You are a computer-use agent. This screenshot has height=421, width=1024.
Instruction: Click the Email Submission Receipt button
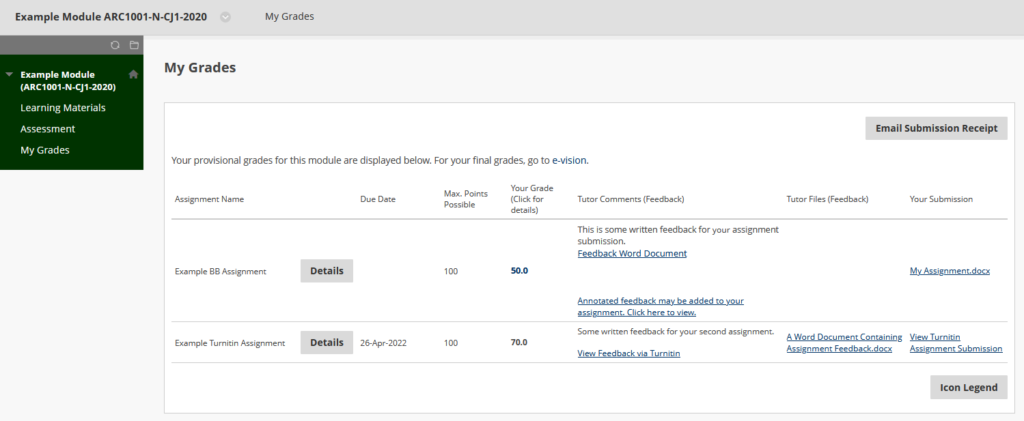pos(936,128)
